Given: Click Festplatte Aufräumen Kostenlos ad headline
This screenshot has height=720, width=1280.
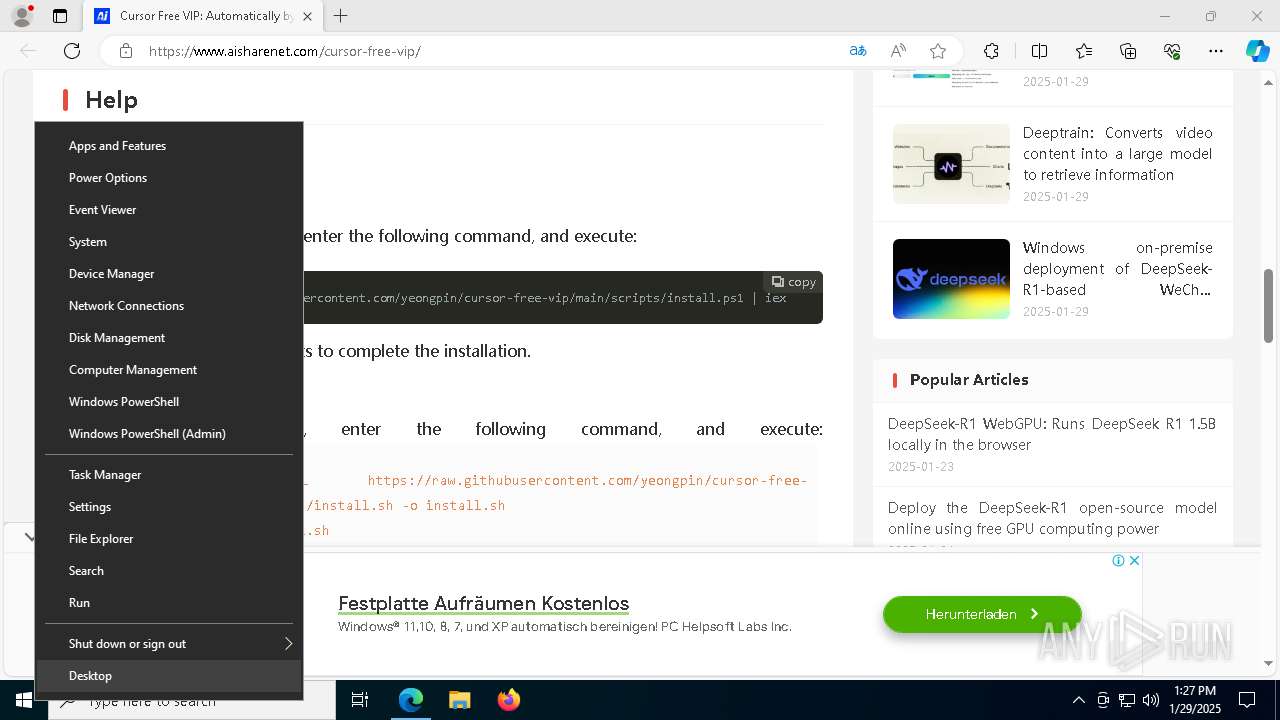Looking at the screenshot, I should point(484,604).
